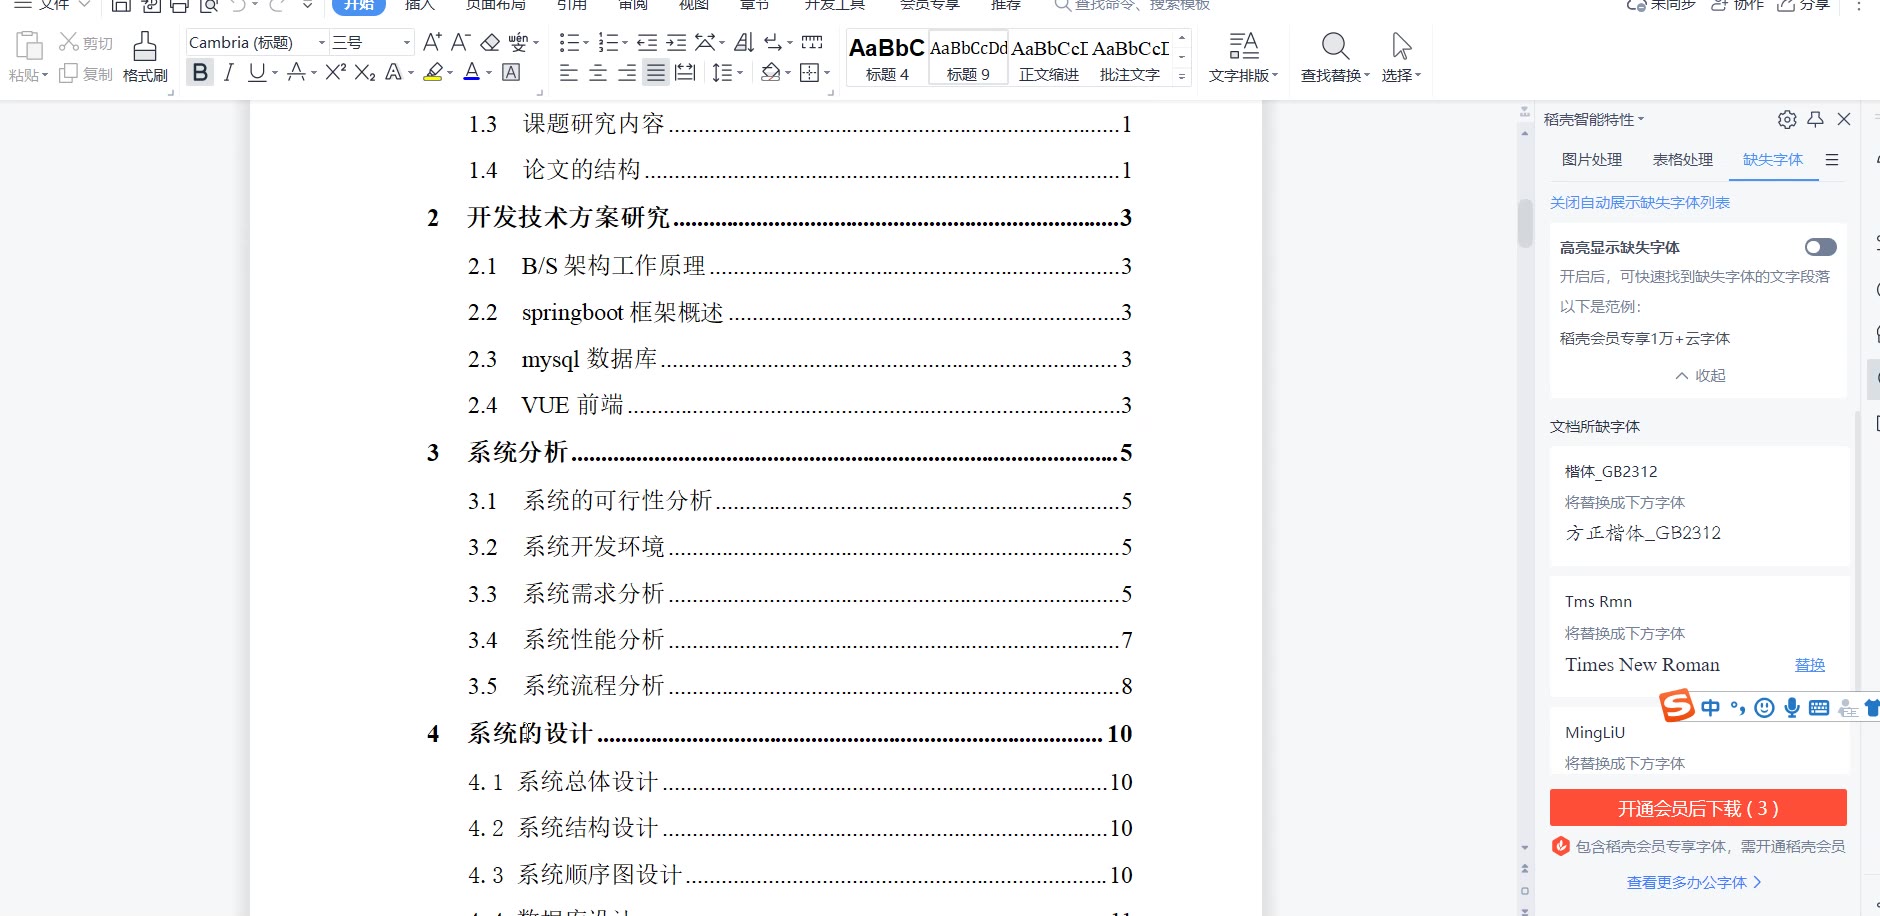
Task: Click the 开通会员后下载 (3) button
Action: (1698, 808)
